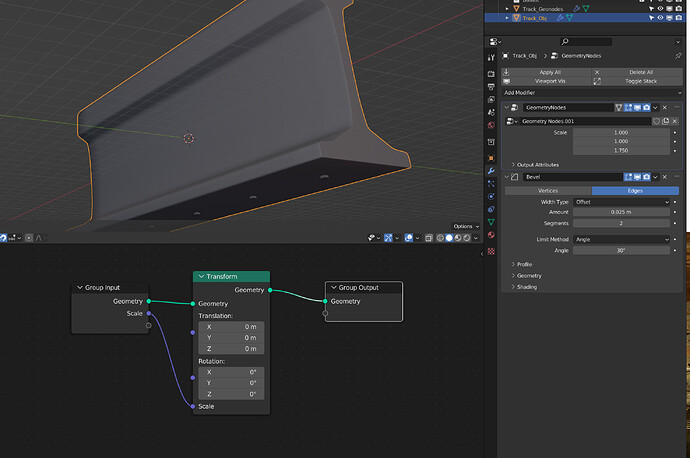Image resolution: width=690 pixels, height=458 pixels.
Task: Expand the Bevel Geometry section
Action: coord(527,276)
